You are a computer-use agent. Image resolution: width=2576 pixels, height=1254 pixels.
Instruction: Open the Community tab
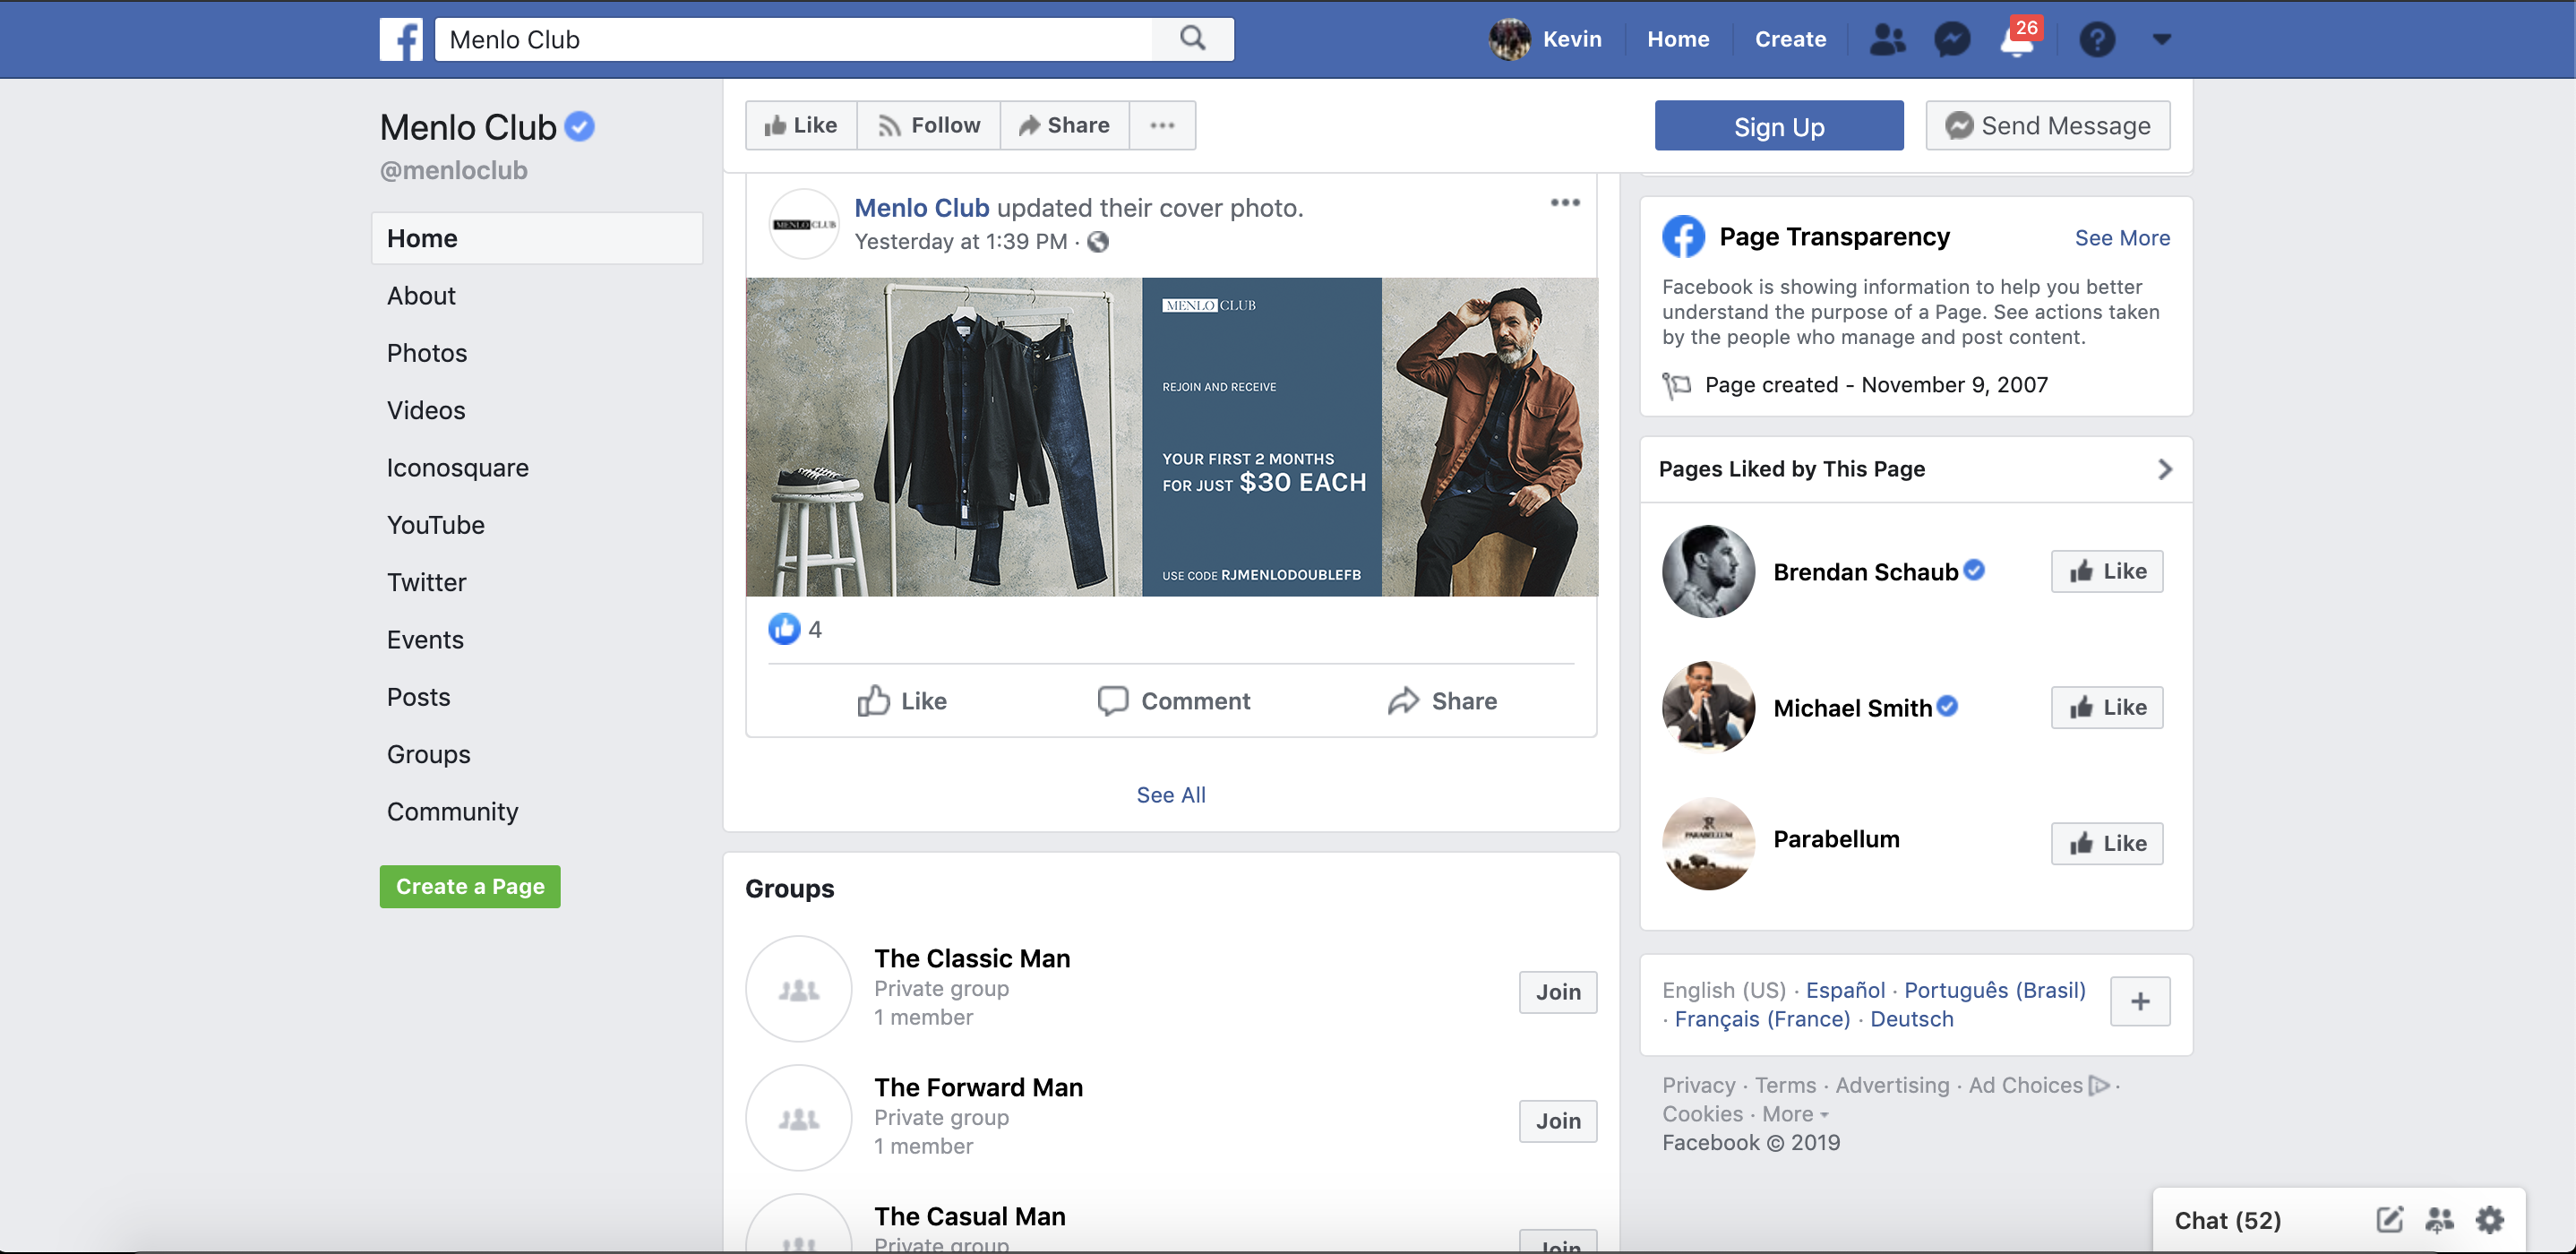tap(453, 812)
